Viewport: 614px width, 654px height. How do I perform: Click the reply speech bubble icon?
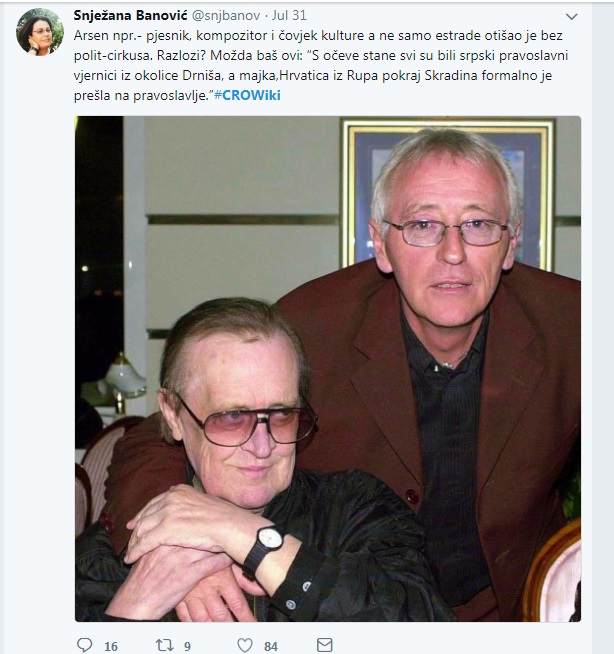click(x=85, y=645)
